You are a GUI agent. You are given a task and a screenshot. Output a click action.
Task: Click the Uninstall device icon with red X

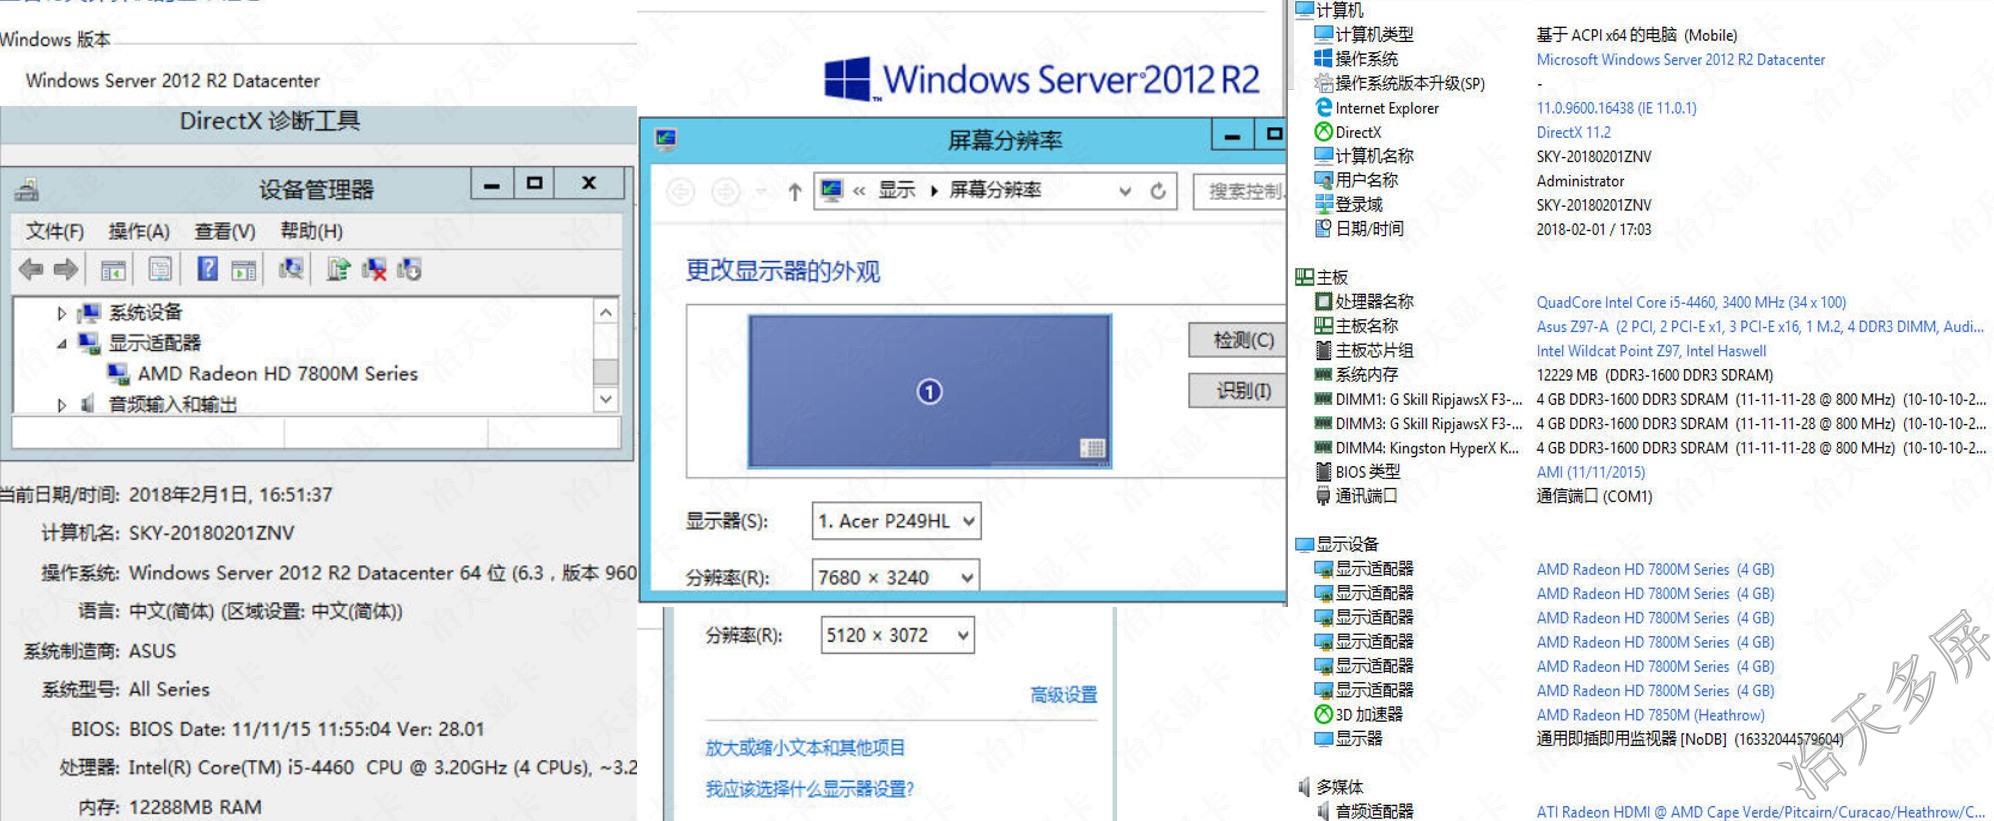(x=374, y=269)
